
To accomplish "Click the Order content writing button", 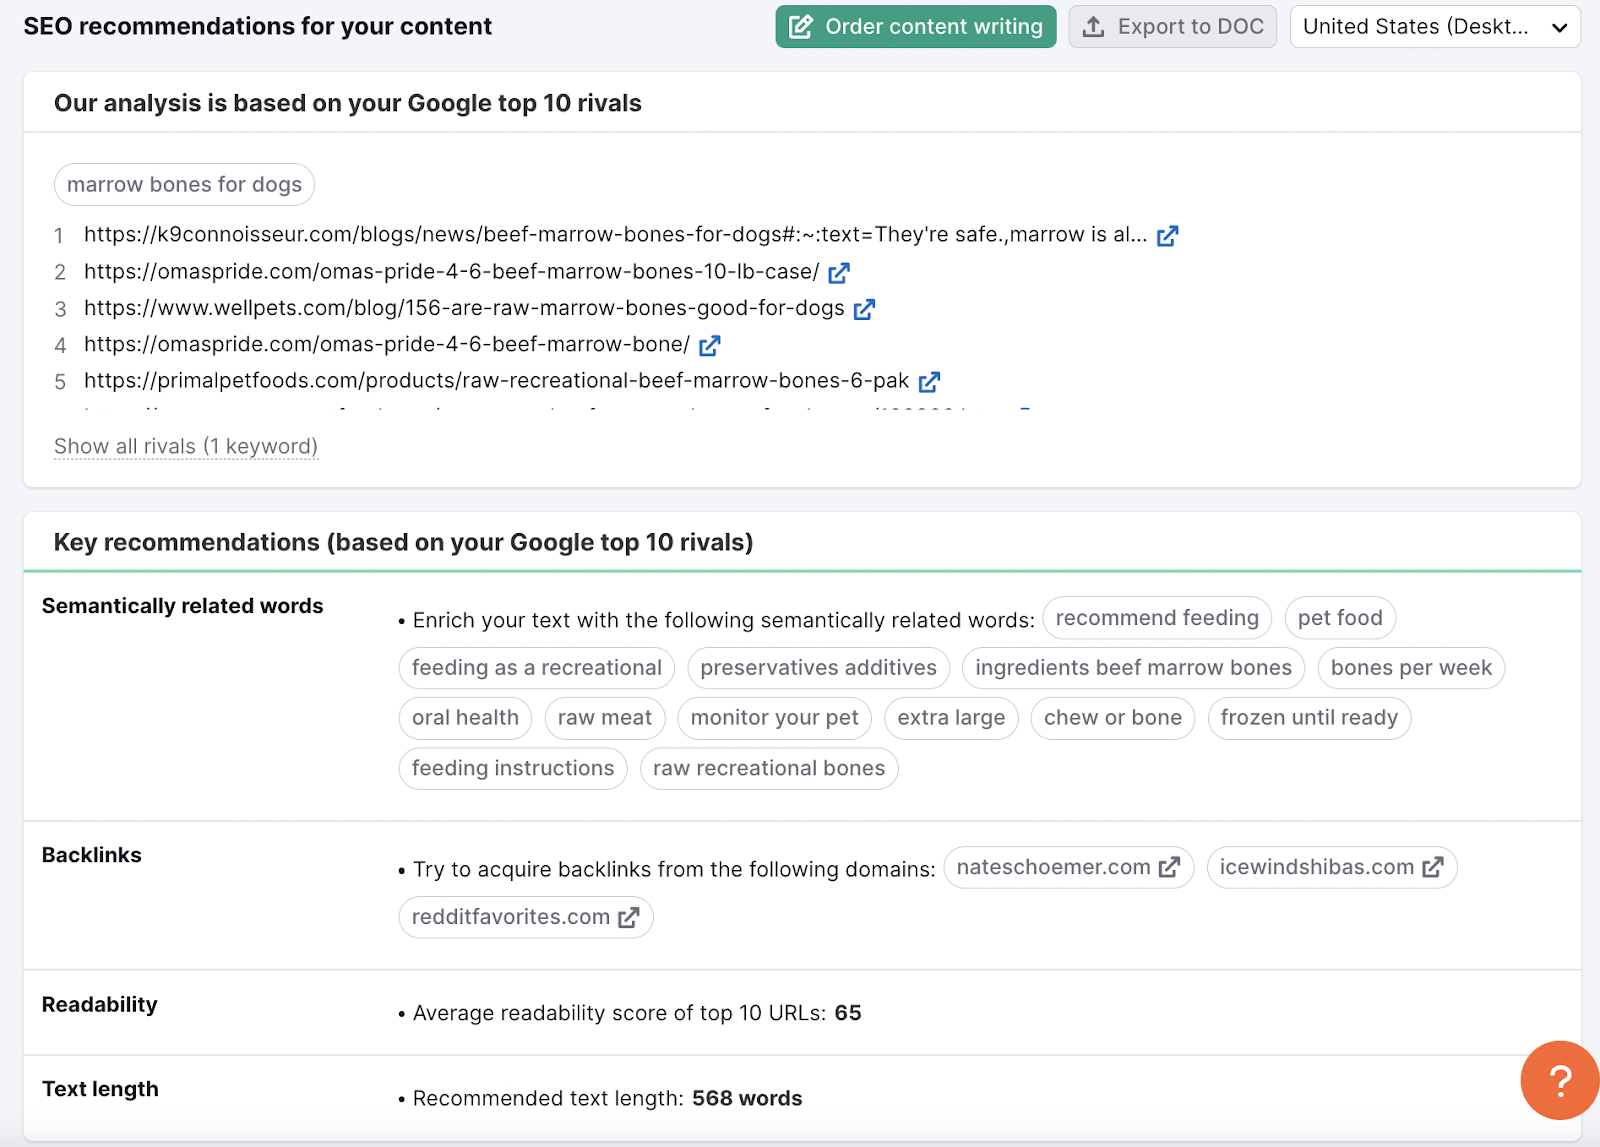I will tap(915, 27).
